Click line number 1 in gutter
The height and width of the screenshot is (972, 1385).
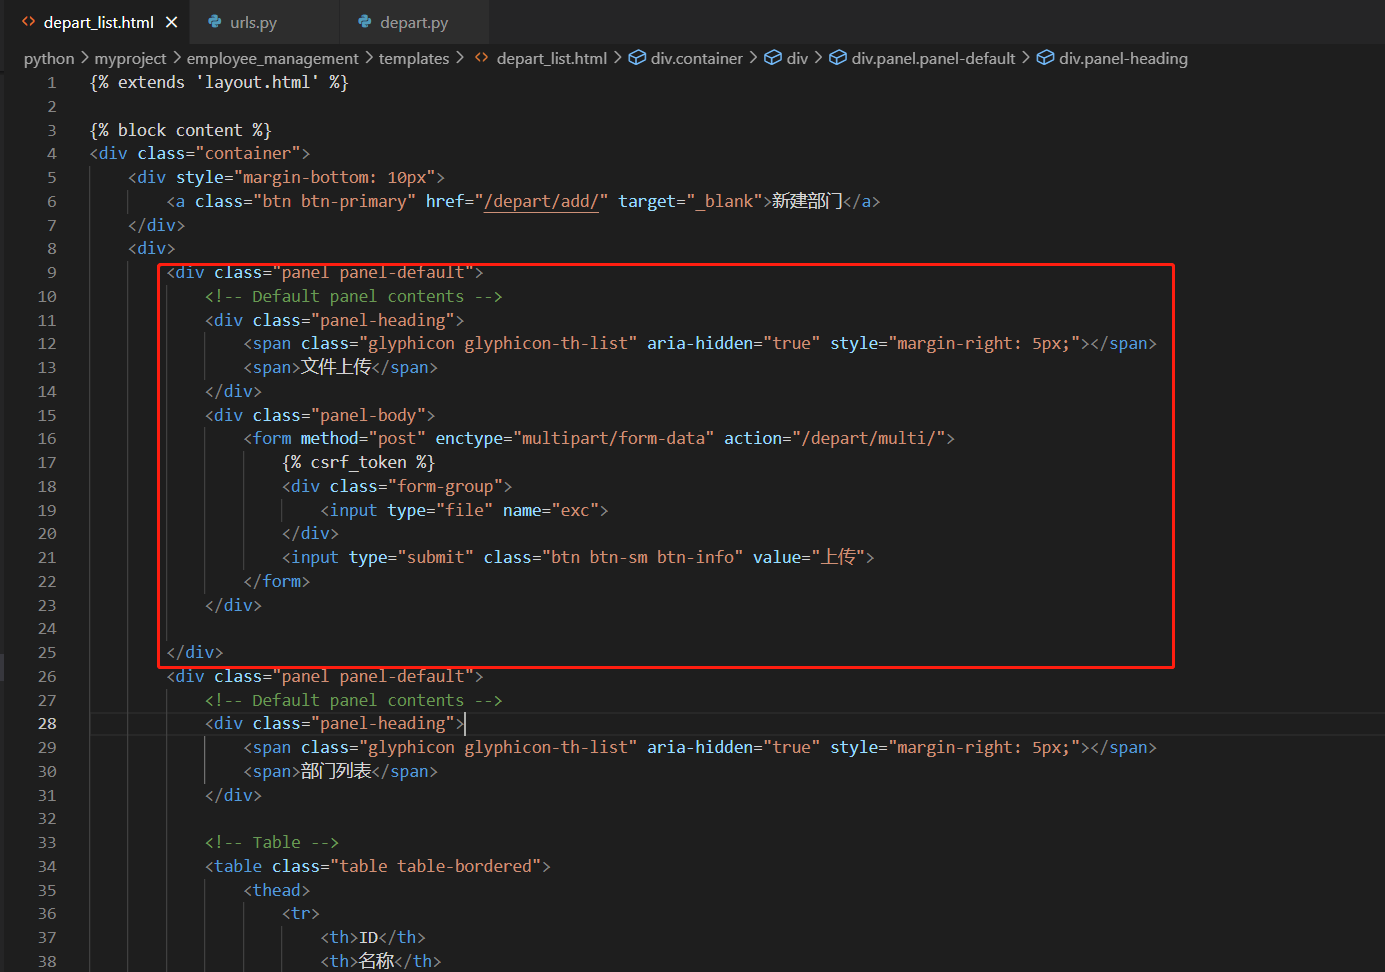[x=51, y=82]
